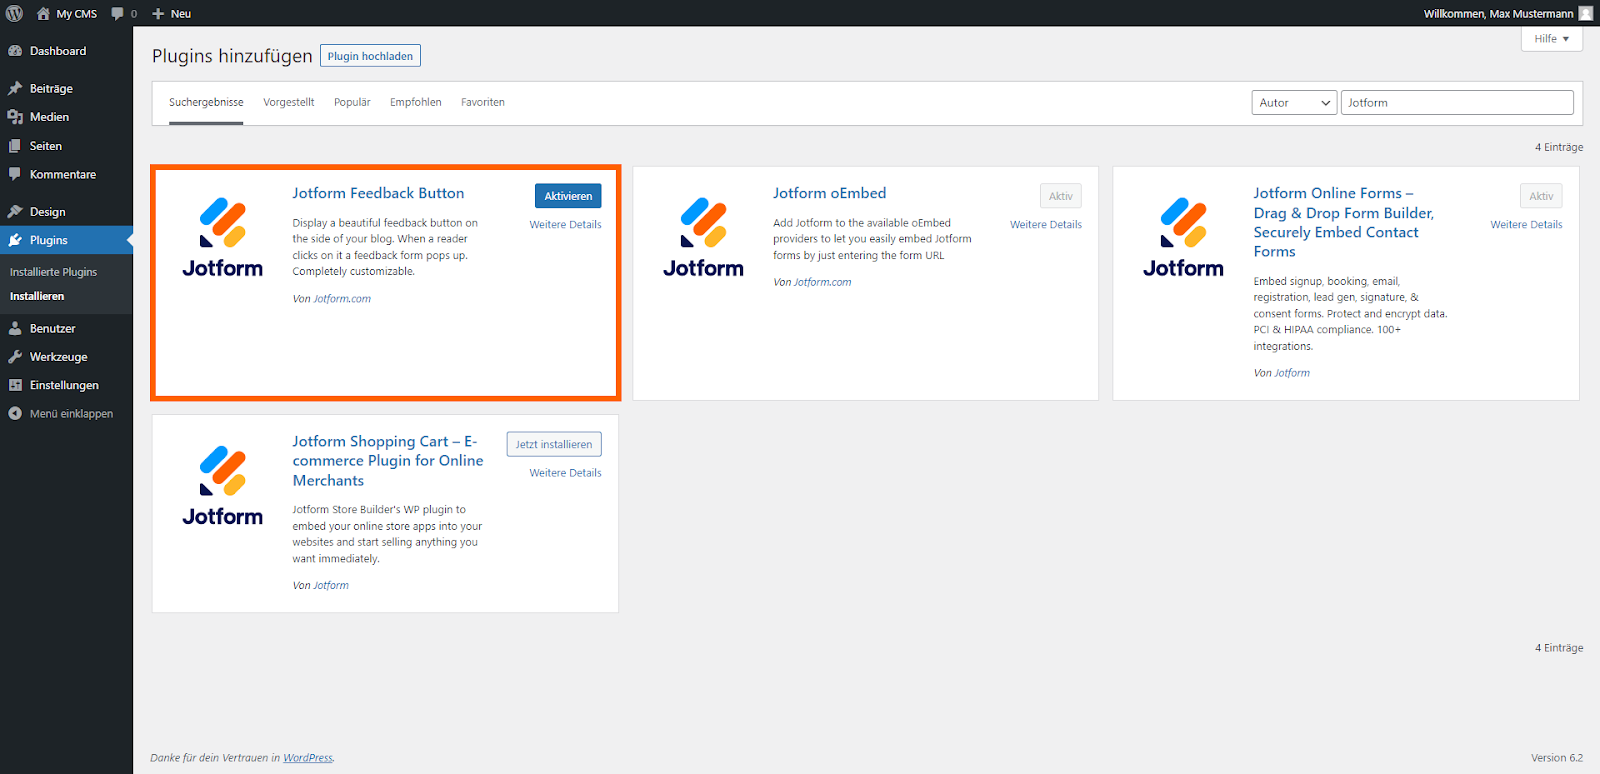Viewport: 1600px width, 774px height.
Task: Click the plus icon beside Neu
Action: coord(158,13)
